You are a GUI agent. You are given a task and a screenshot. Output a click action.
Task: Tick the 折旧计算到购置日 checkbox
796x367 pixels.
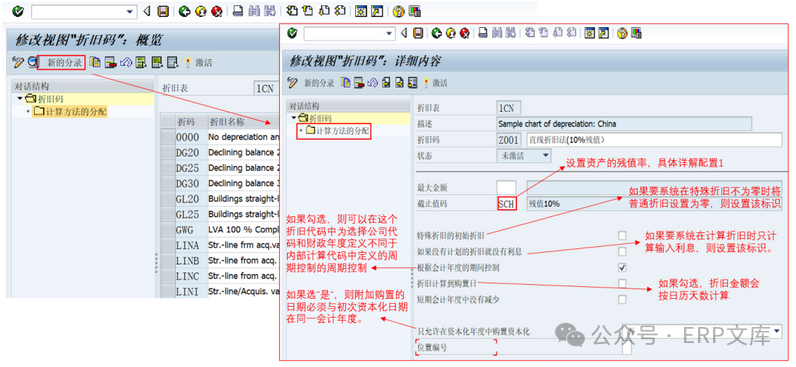pyautogui.click(x=622, y=283)
